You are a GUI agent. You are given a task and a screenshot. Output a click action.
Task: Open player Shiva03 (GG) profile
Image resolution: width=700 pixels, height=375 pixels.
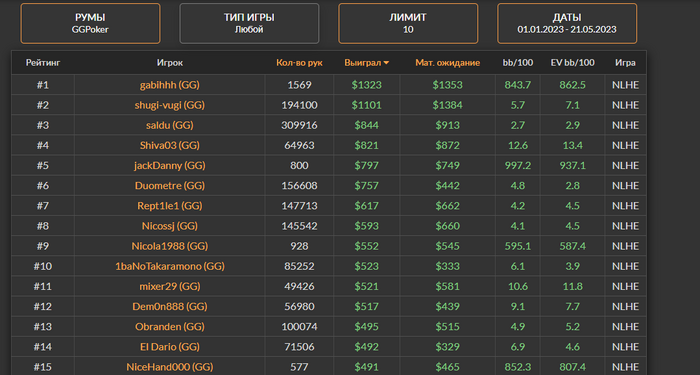coord(170,145)
